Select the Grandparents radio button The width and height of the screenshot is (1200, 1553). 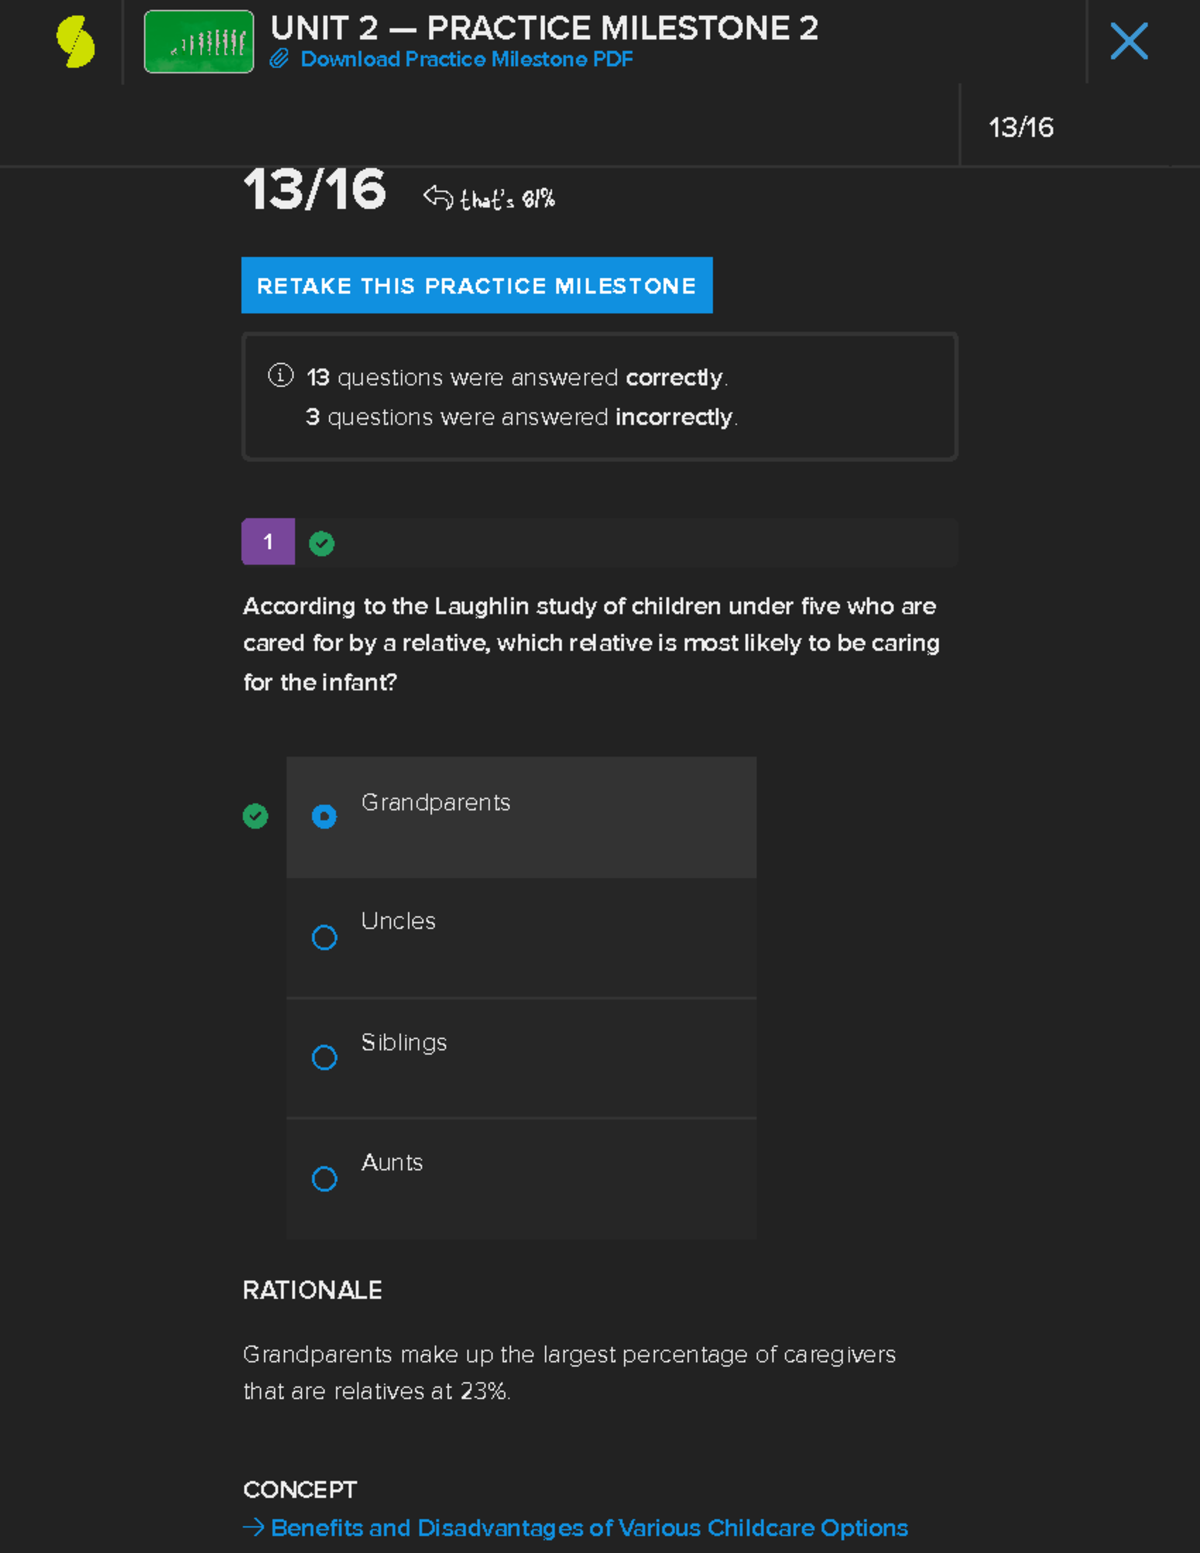click(324, 817)
